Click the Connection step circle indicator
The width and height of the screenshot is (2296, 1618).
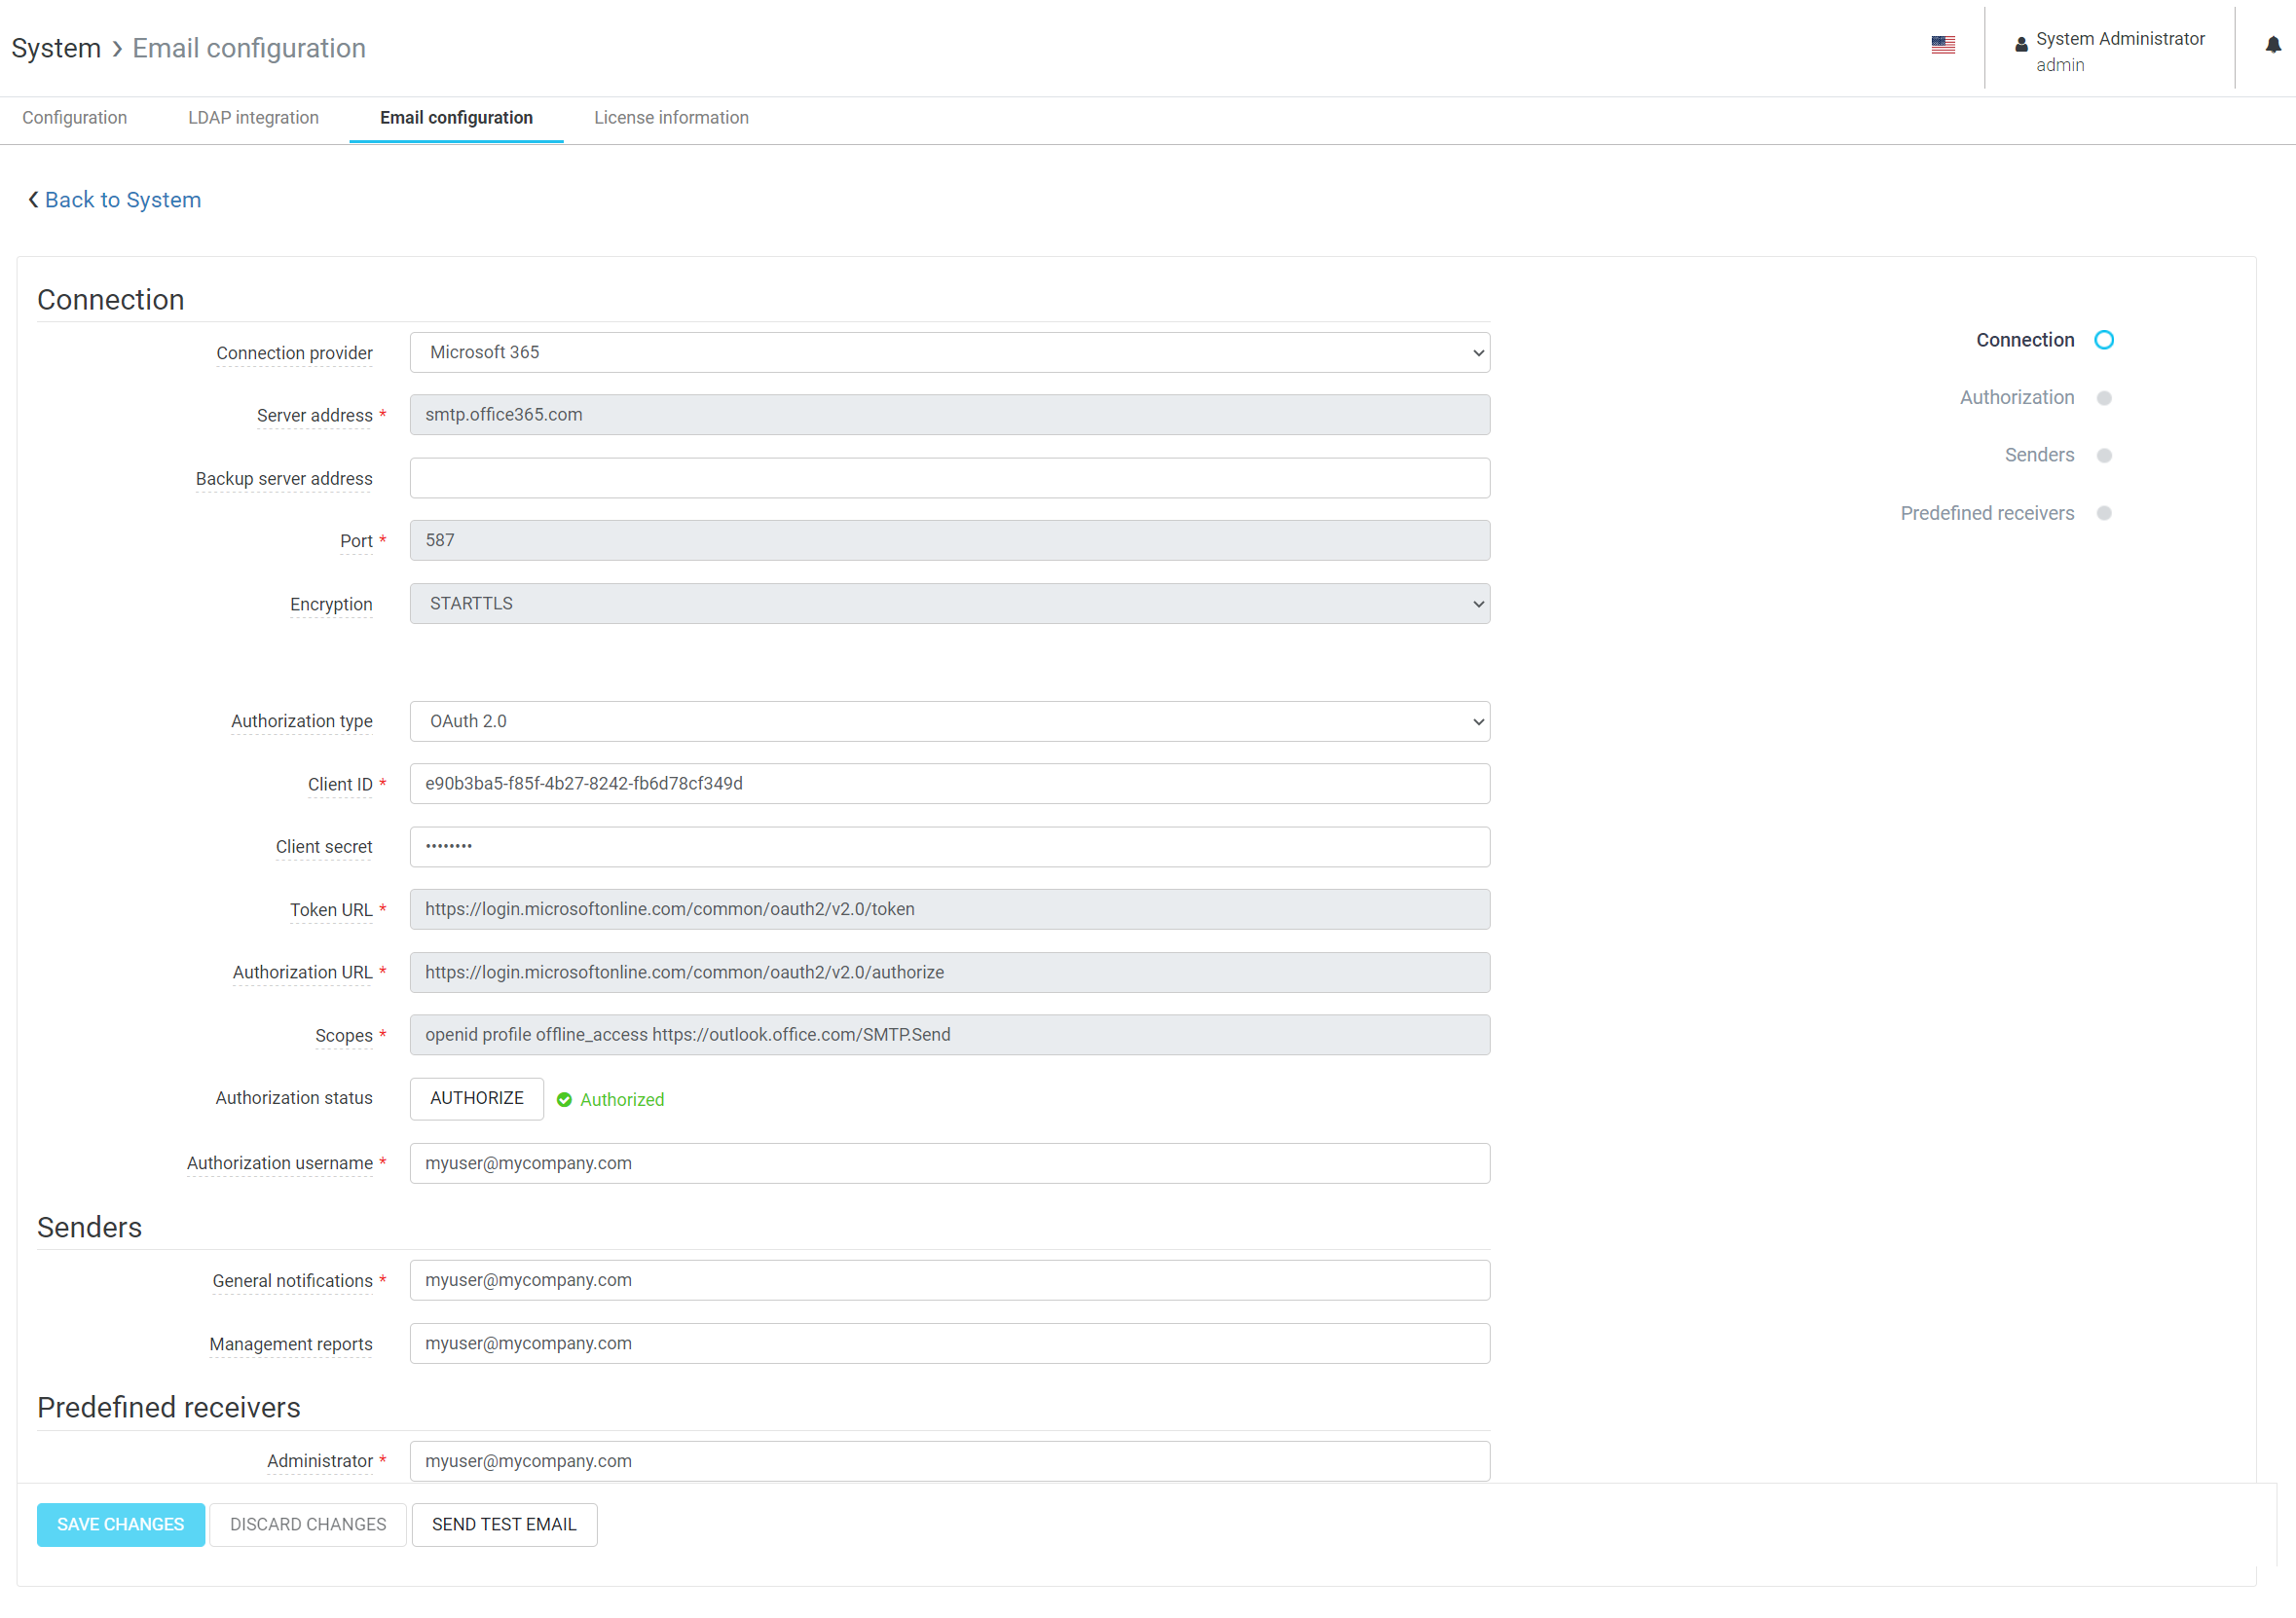[2103, 340]
